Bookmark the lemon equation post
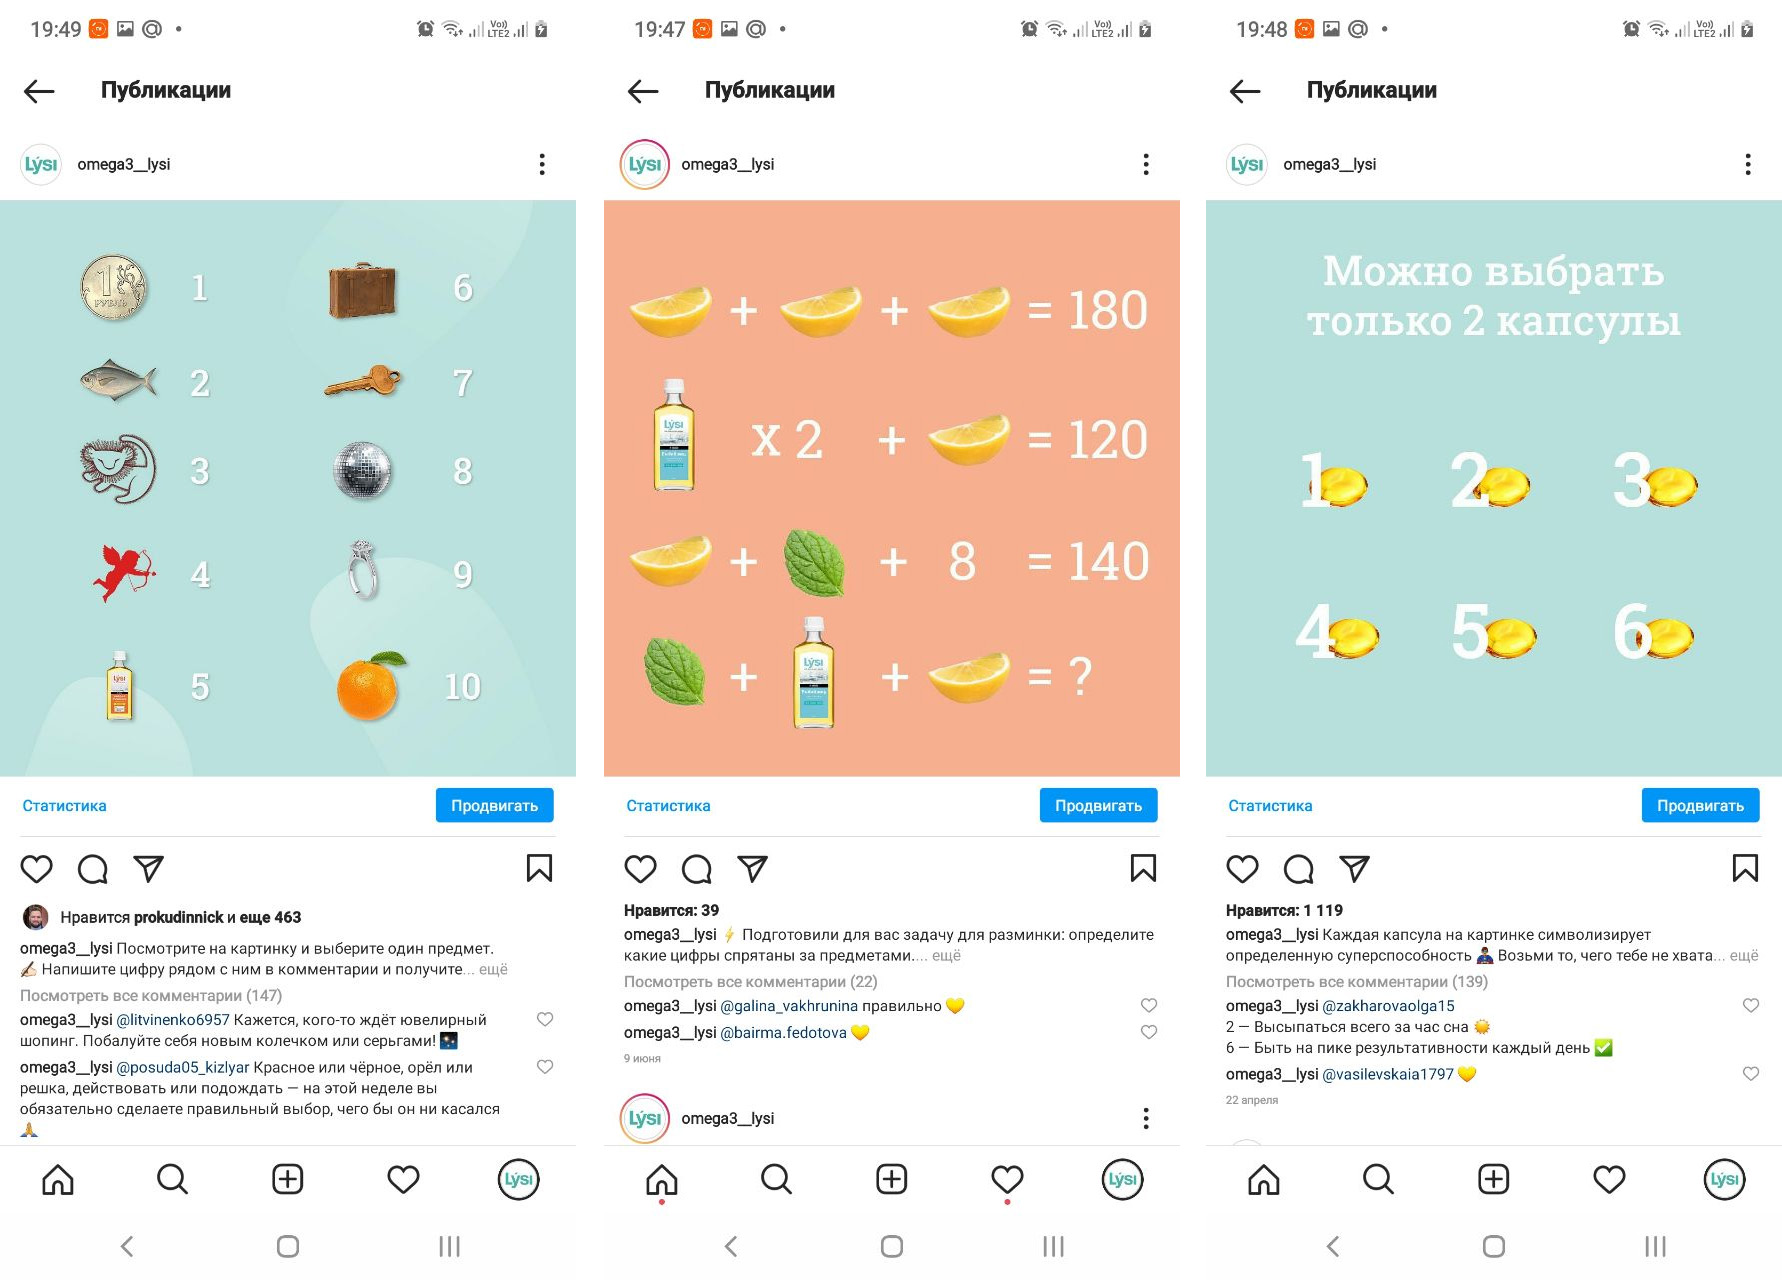This screenshot has height=1280, width=1782. pos(1143,868)
